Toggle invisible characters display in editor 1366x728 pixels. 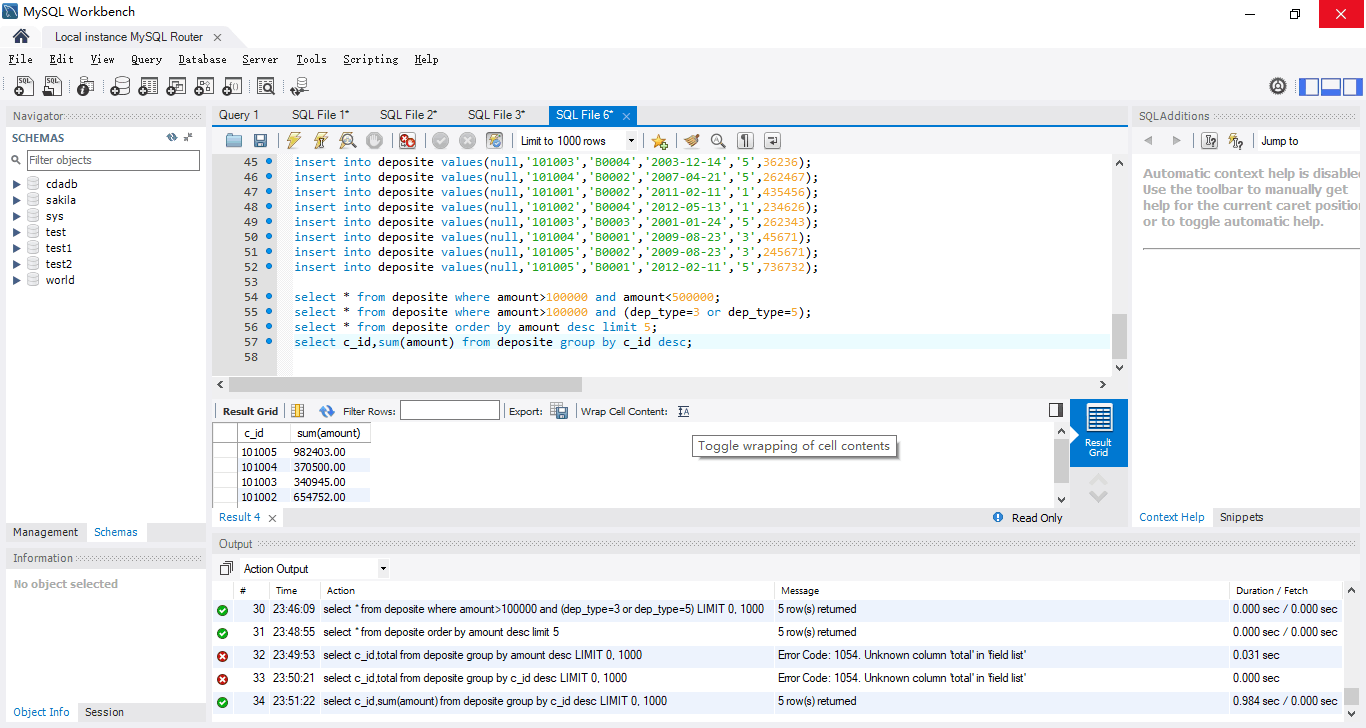click(x=745, y=141)
